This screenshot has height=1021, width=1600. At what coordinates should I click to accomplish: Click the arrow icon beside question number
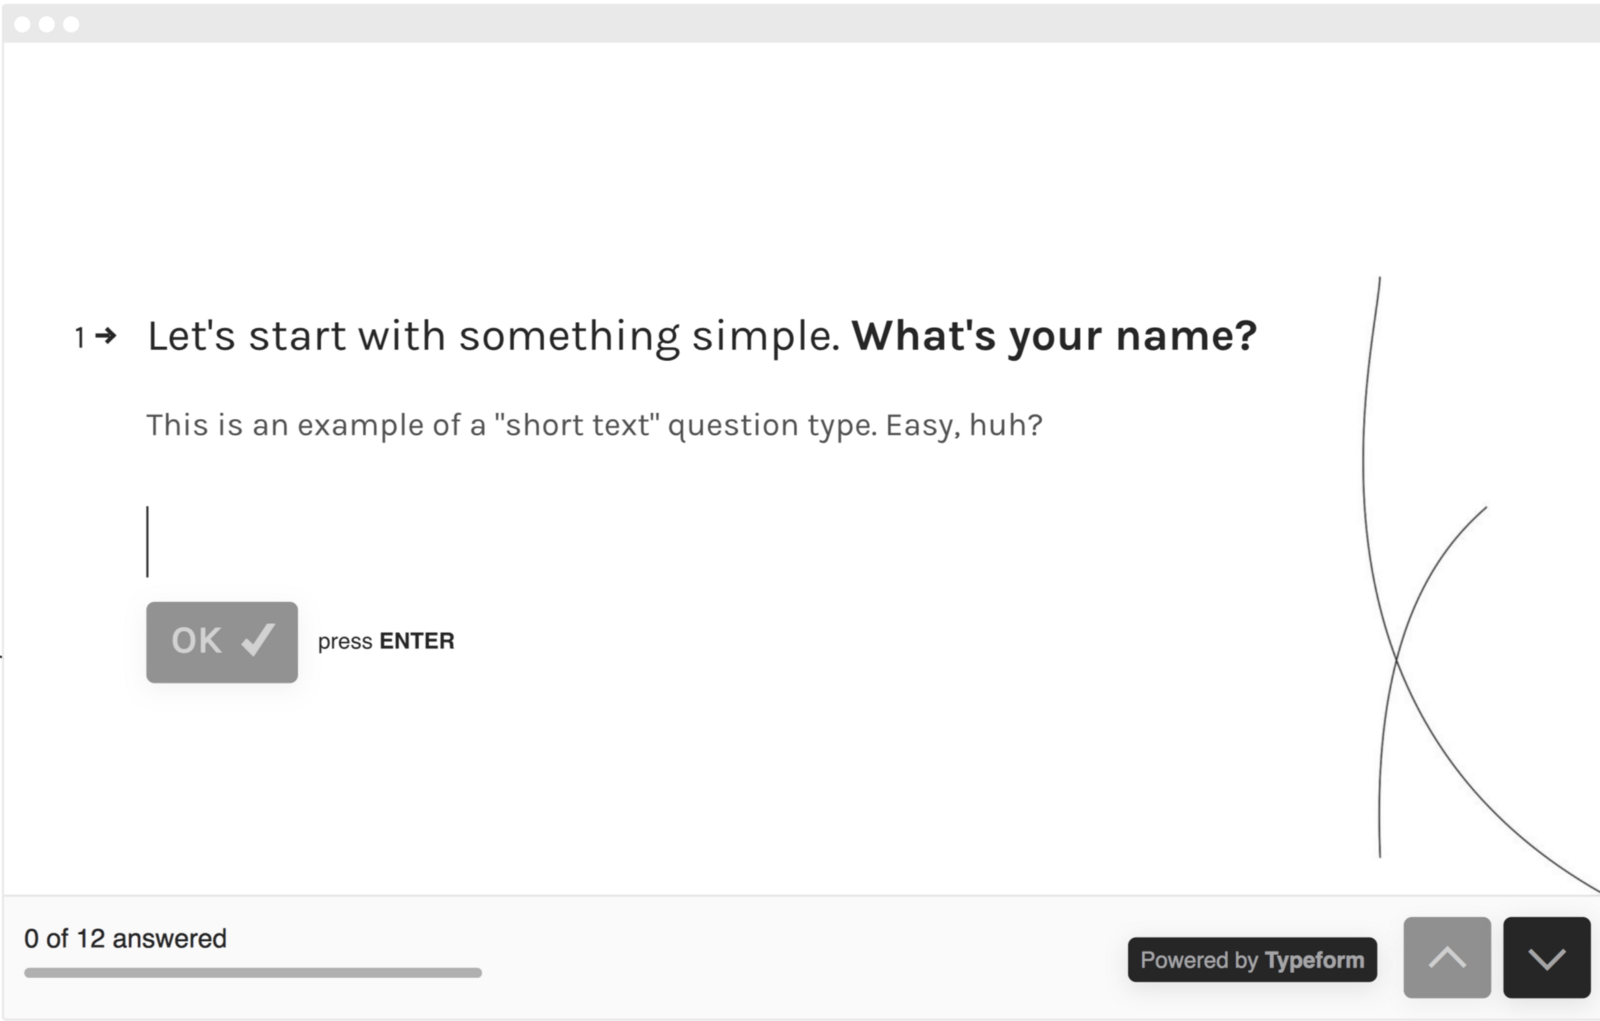pyautogui.click(x=106, y=336)
